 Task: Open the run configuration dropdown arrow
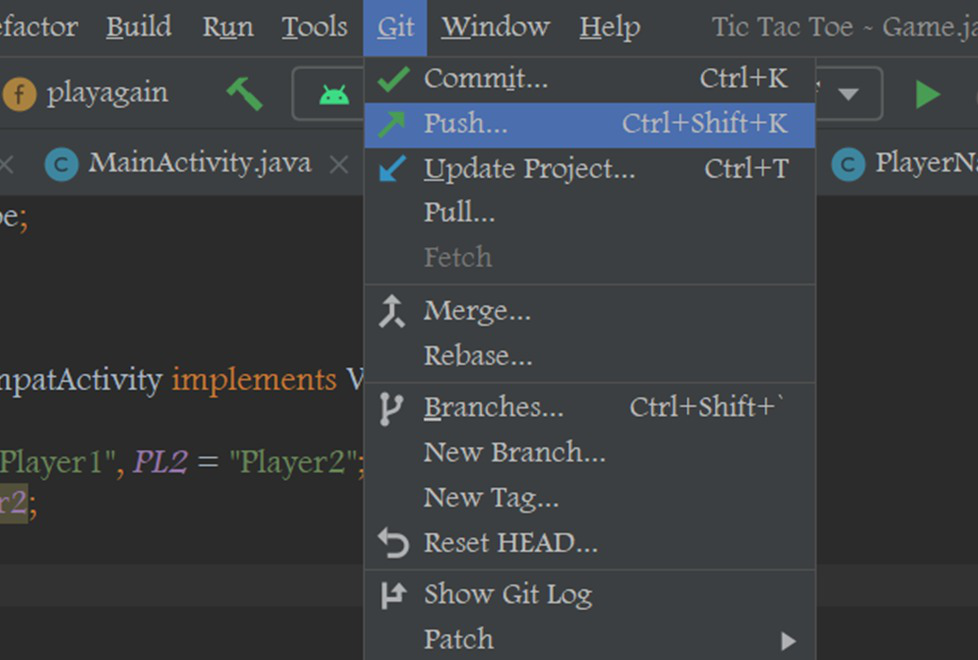pos(848,95)
